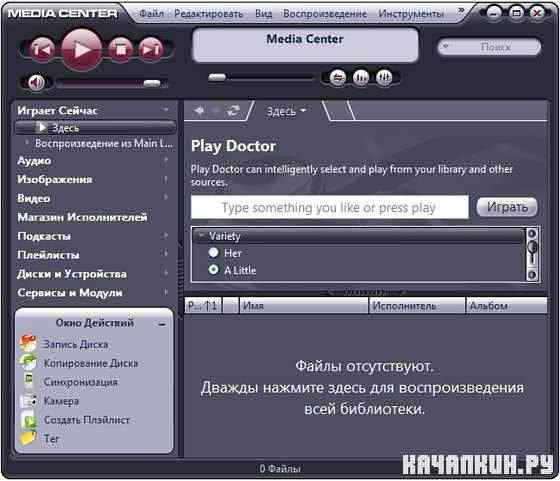Click the Запись Диска burn icon
560x481 pixels.
(28, 344)
